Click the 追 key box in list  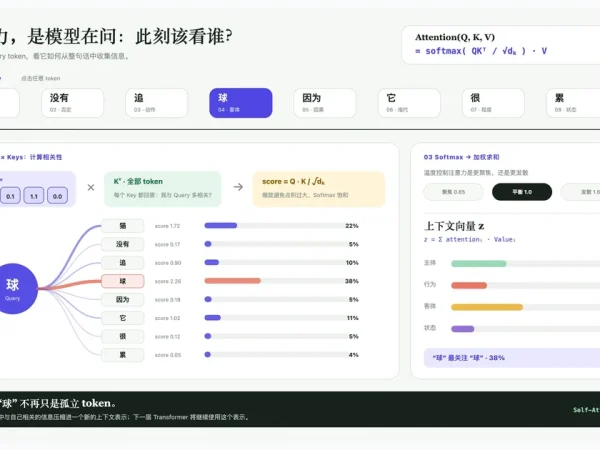(x=123, y=262)
